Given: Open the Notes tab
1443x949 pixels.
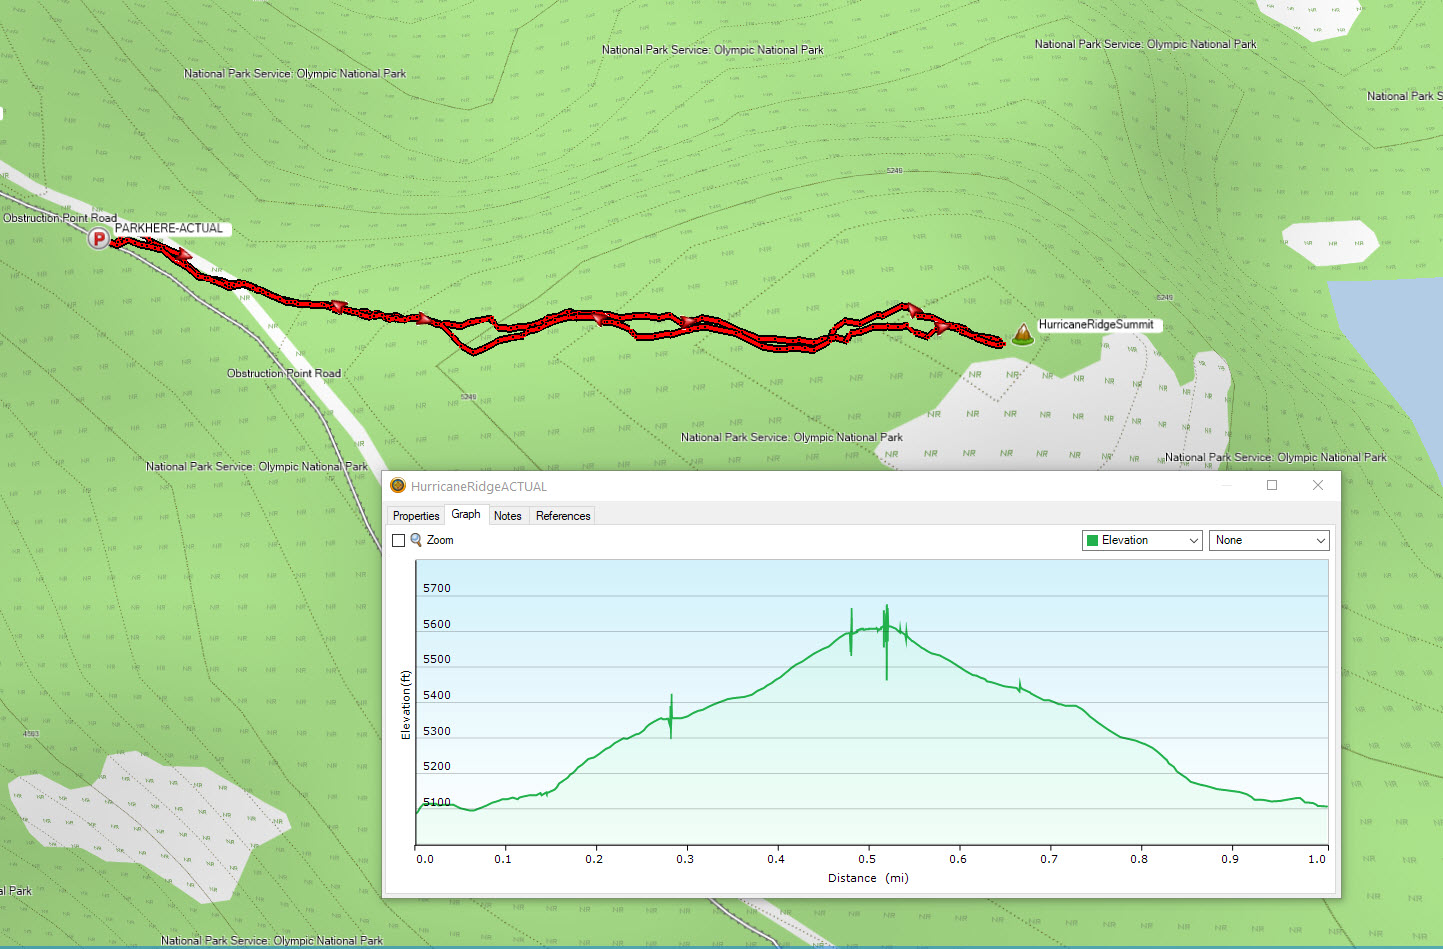Looking at the screenshot, I should (507, 516).
